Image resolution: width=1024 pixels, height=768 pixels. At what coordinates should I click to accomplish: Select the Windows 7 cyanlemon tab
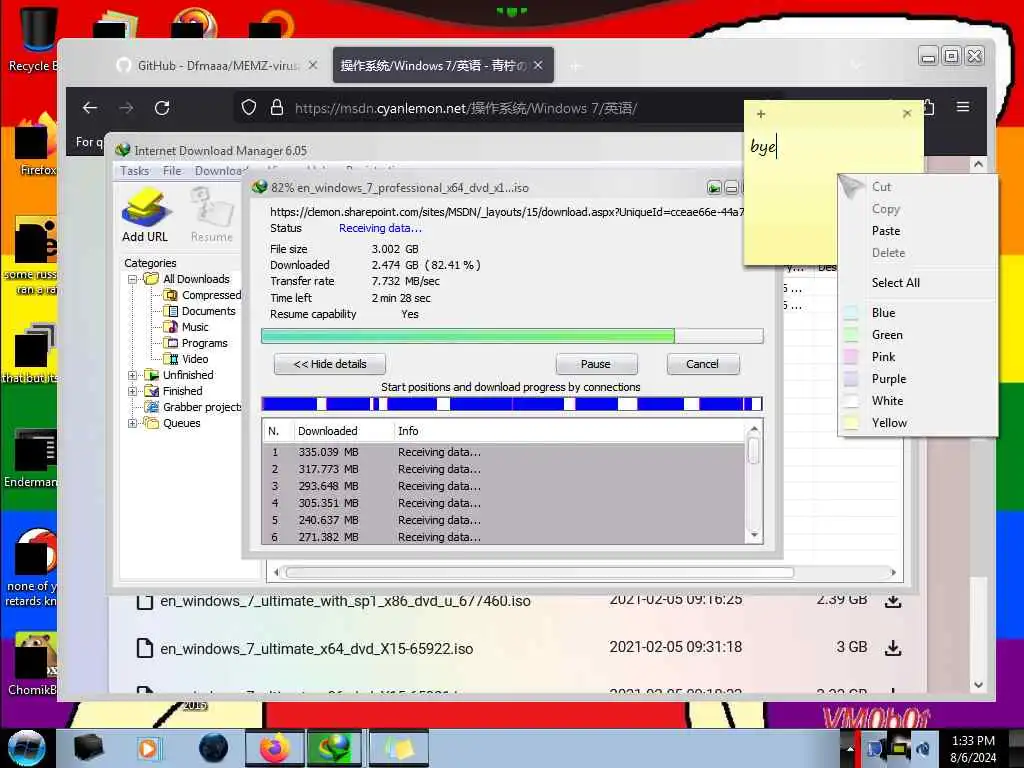tap(434, 65)
